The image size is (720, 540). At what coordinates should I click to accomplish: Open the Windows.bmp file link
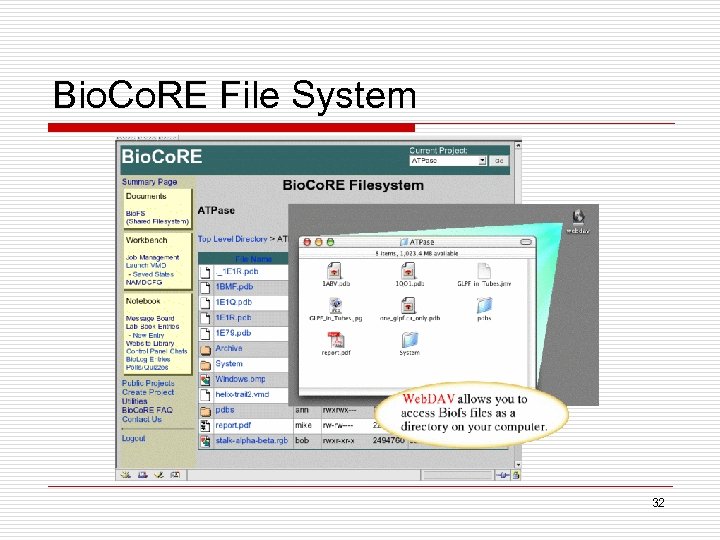[x=240, y=379]
